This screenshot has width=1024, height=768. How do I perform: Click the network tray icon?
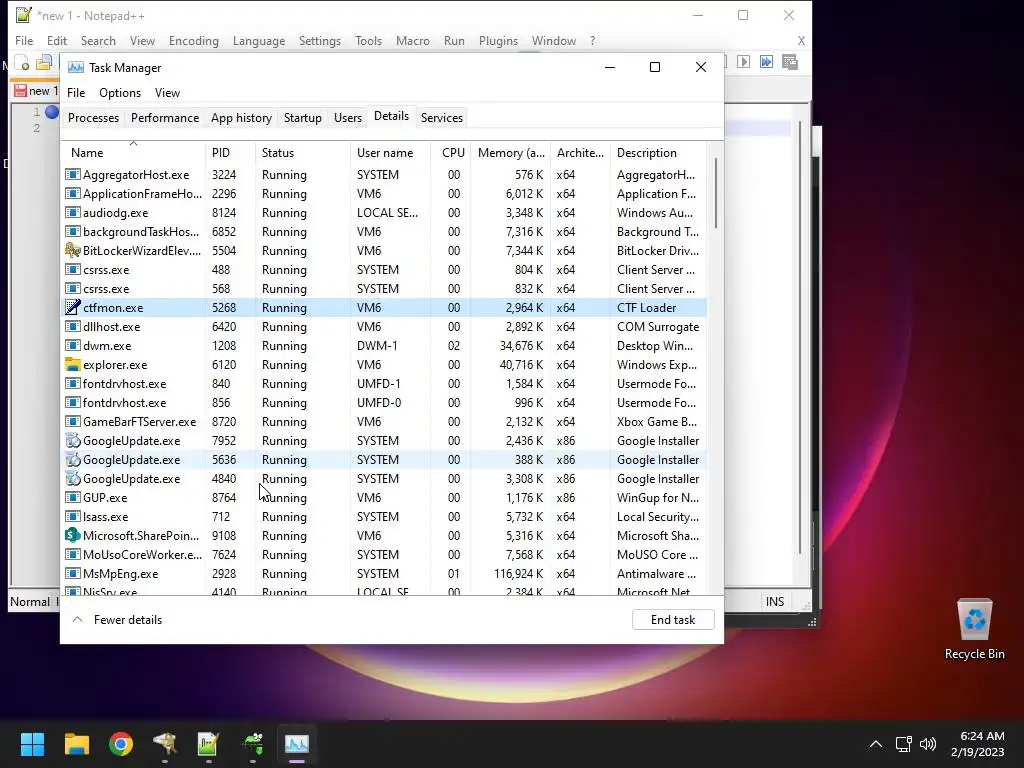[903, 744]
